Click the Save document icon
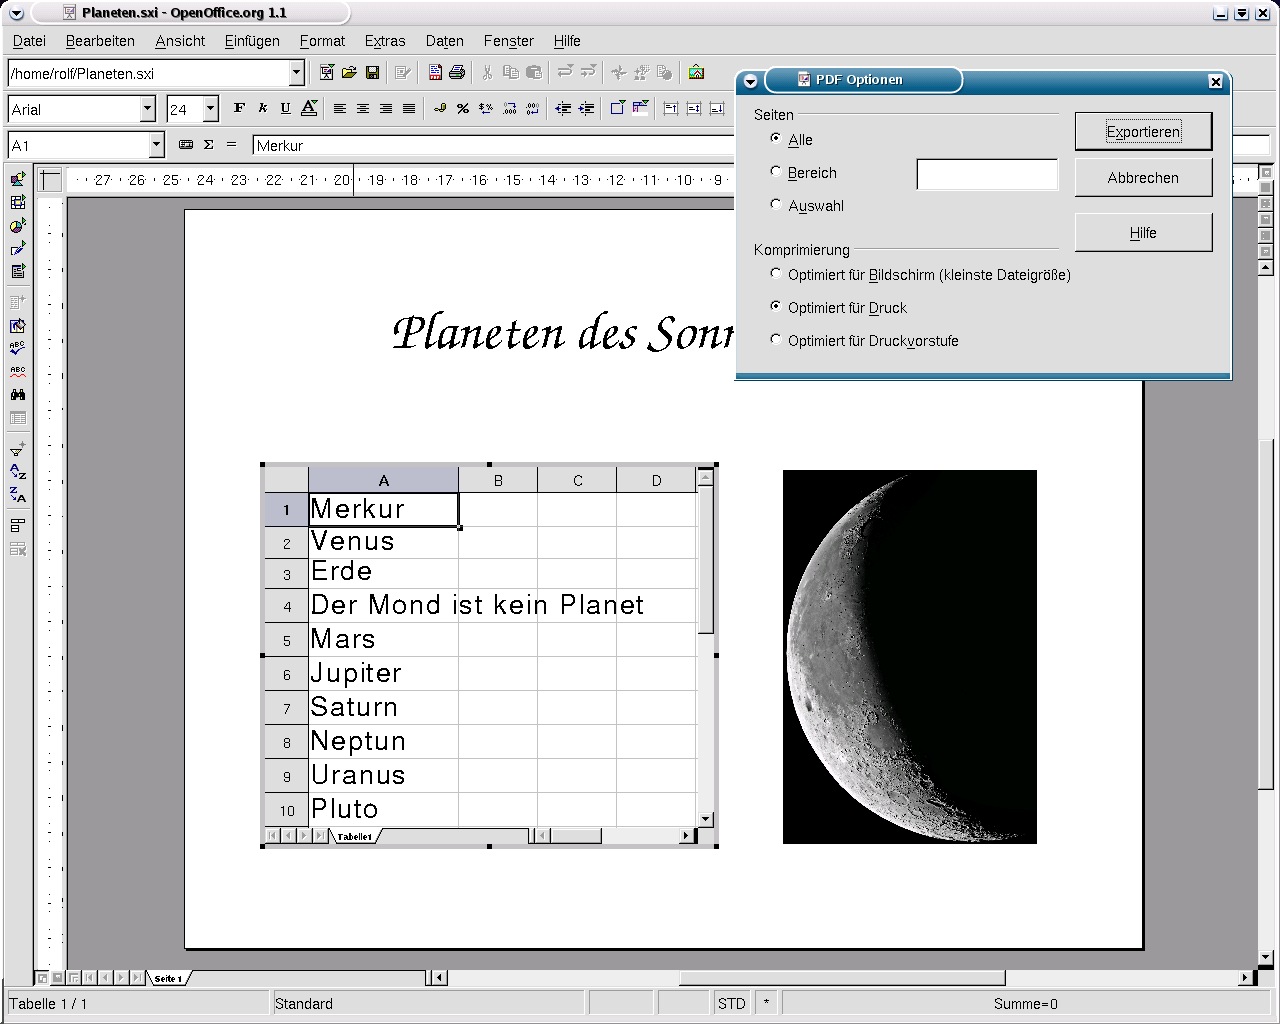This screenshot has height=1024, width=1280. [x=372, y=73]
